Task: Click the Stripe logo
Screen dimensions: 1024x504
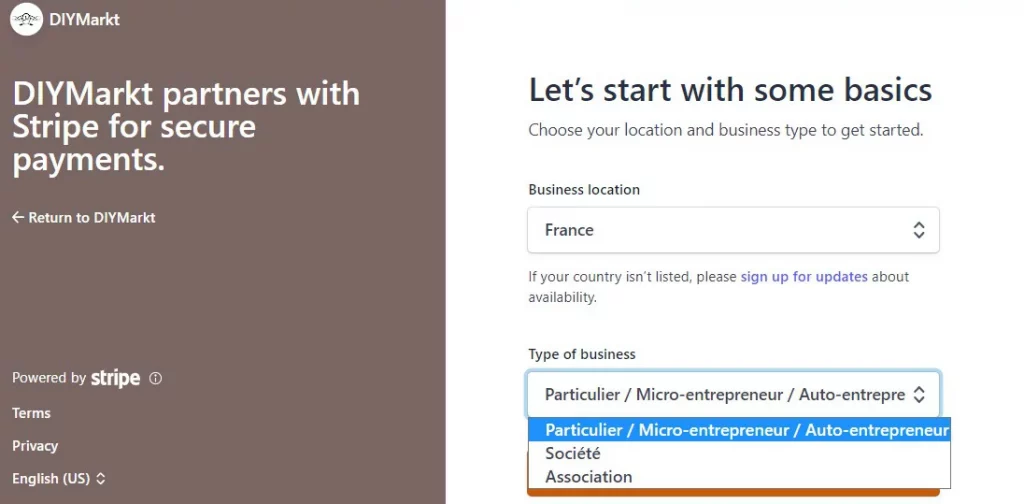Action: tap(115, 378)
